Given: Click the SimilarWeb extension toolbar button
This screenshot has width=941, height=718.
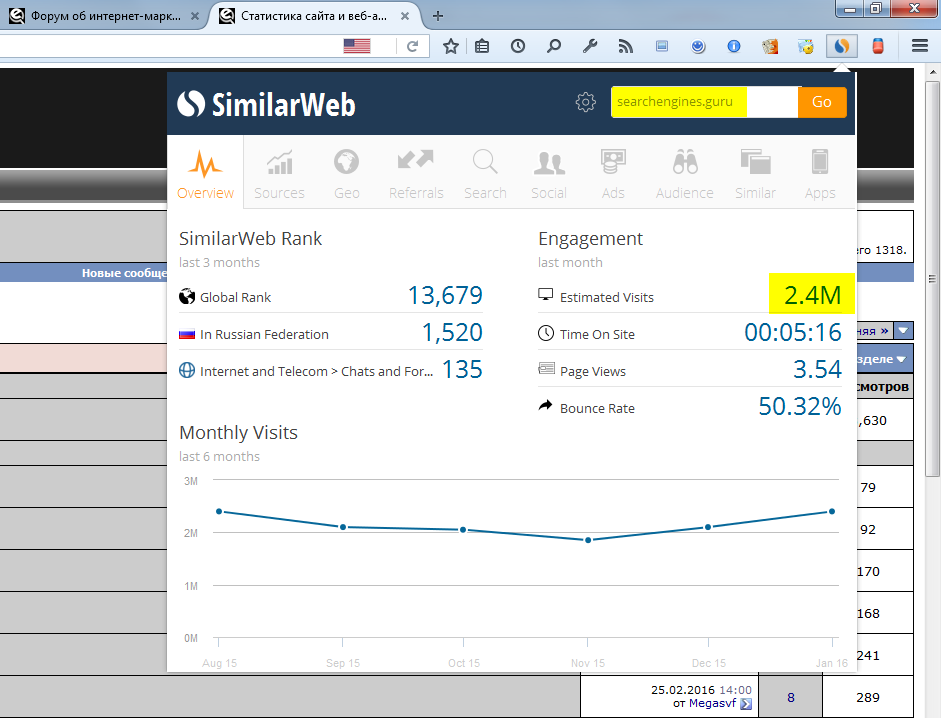Looking at the screenshot, I should 842,46.
